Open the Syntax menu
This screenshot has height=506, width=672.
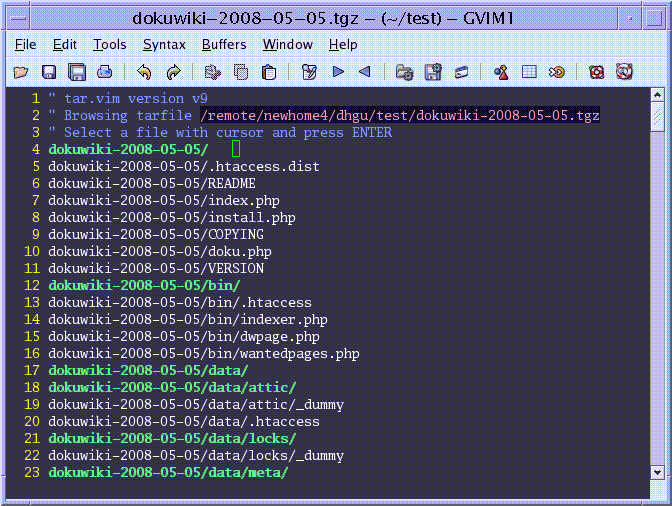[x=164, y=45]
